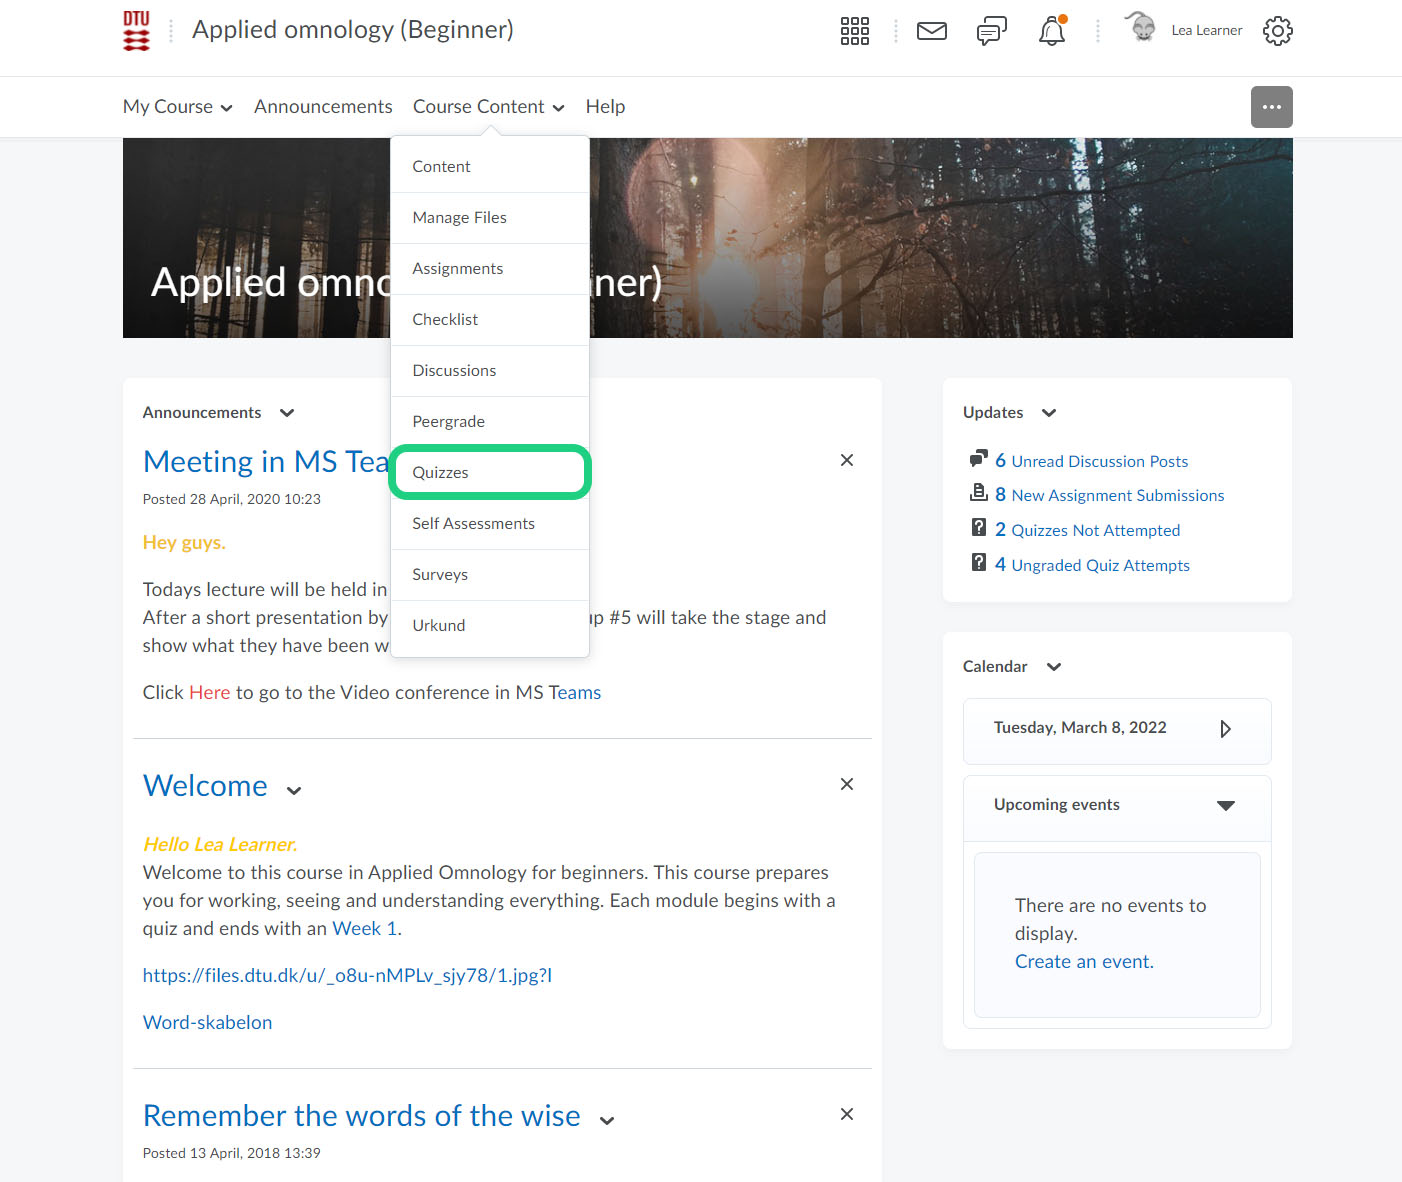1402x1182 pixels.
Task: Open the message alerts envelope icon
Action: coord(931,31)
